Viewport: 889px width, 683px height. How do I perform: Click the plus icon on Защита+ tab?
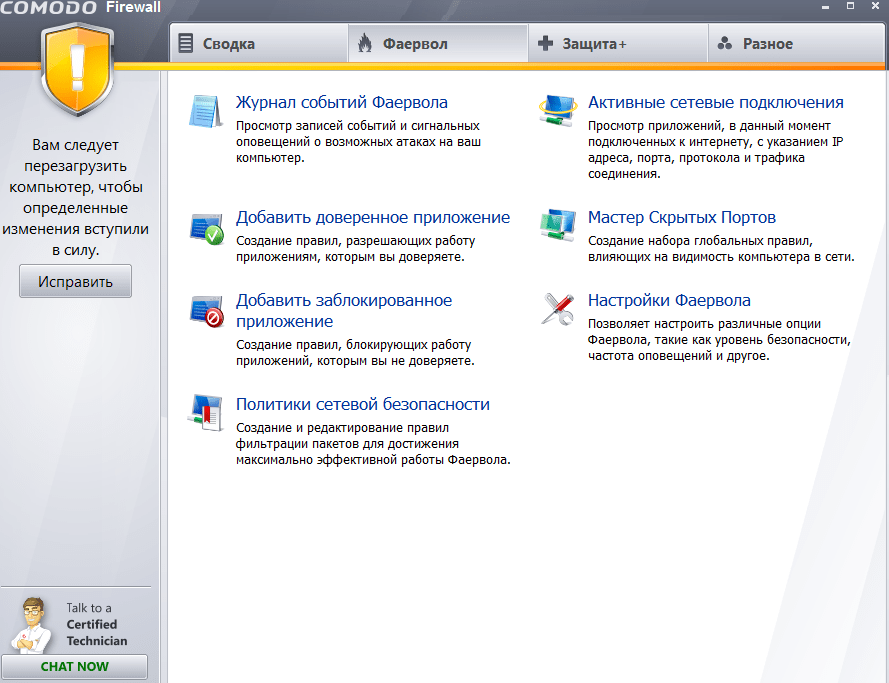tap(545, 43)
